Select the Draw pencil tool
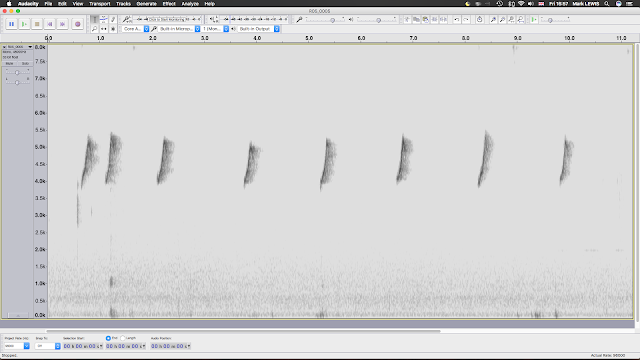Screen dimensions: 640x360 pyautogui.click(x=113, y=19)
